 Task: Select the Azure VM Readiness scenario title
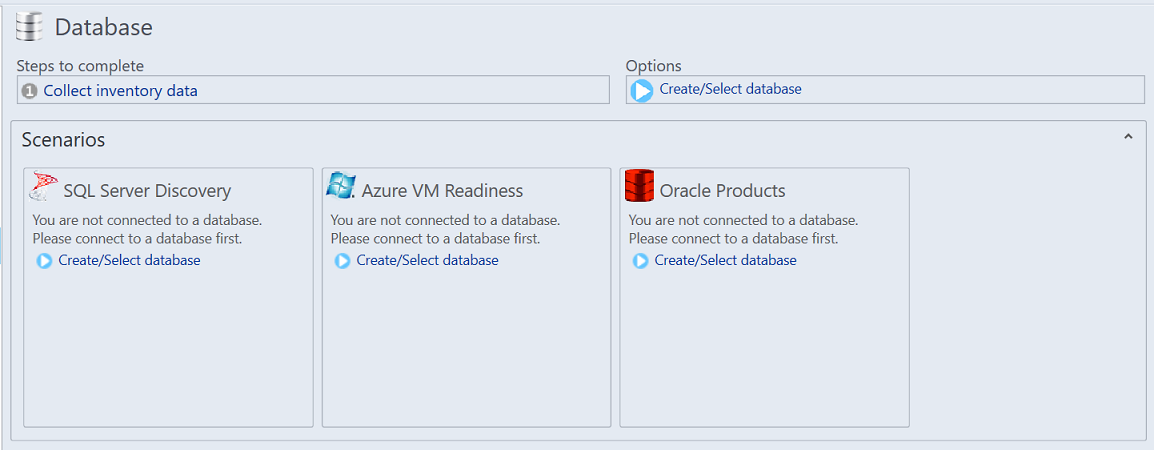[442, 191]
